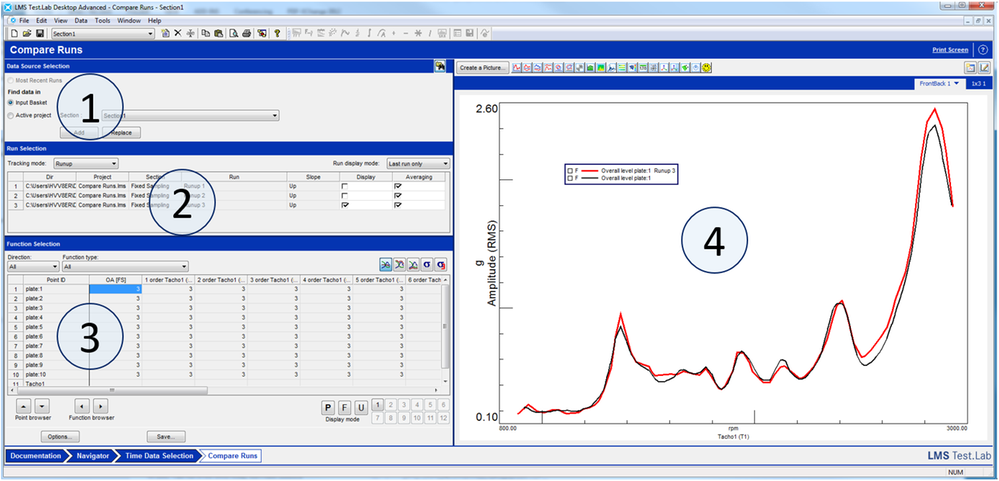Viewport: 999px width, 481px height.
Task: Open the Tracking mode Runup dropdown
Action: (x=85, y=163)
